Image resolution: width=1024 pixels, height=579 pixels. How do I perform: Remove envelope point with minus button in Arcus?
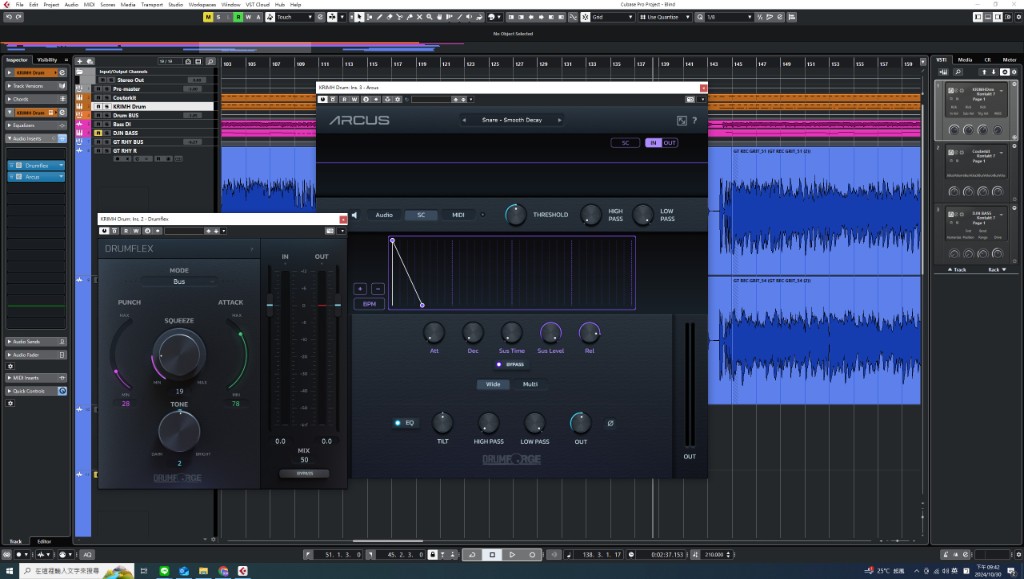coord(377,289)
